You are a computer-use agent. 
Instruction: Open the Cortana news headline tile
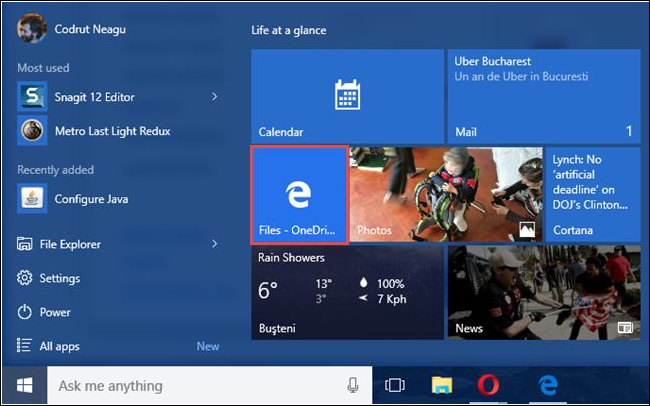(x=593, y=194)
